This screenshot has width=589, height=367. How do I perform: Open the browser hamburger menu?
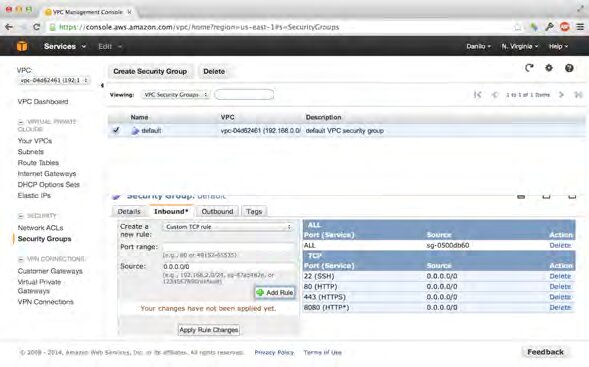(580, 27)
